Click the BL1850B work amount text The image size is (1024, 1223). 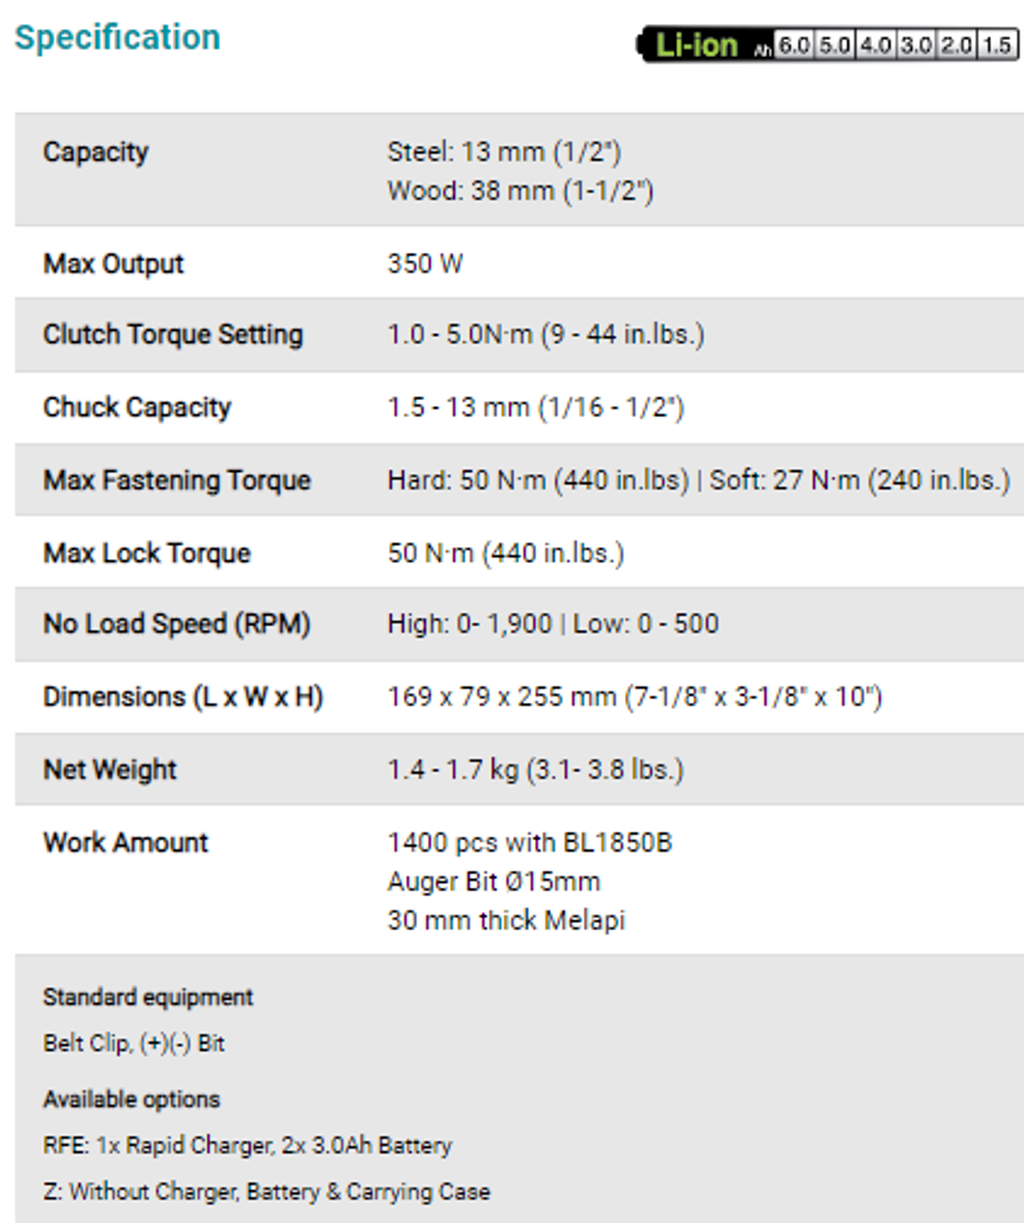point(530,842)
